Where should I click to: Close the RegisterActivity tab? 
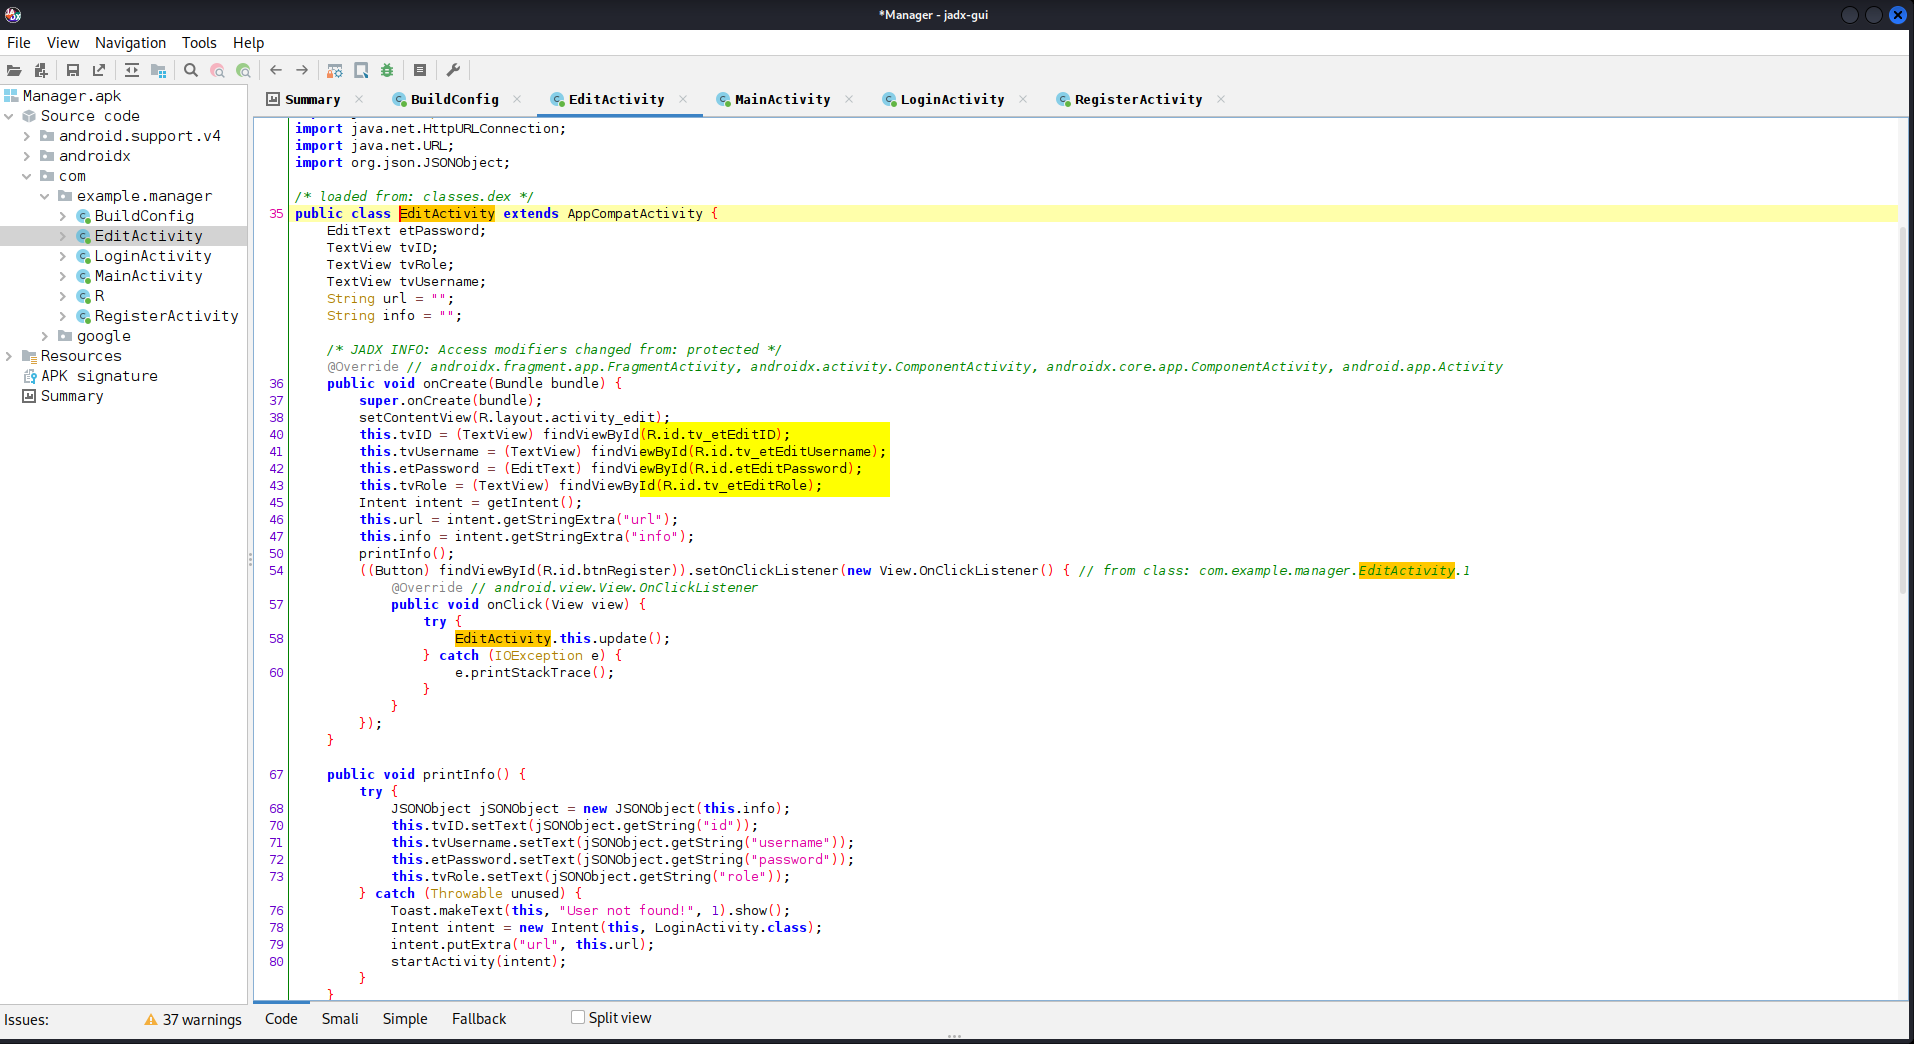(x=1221, y=99)
